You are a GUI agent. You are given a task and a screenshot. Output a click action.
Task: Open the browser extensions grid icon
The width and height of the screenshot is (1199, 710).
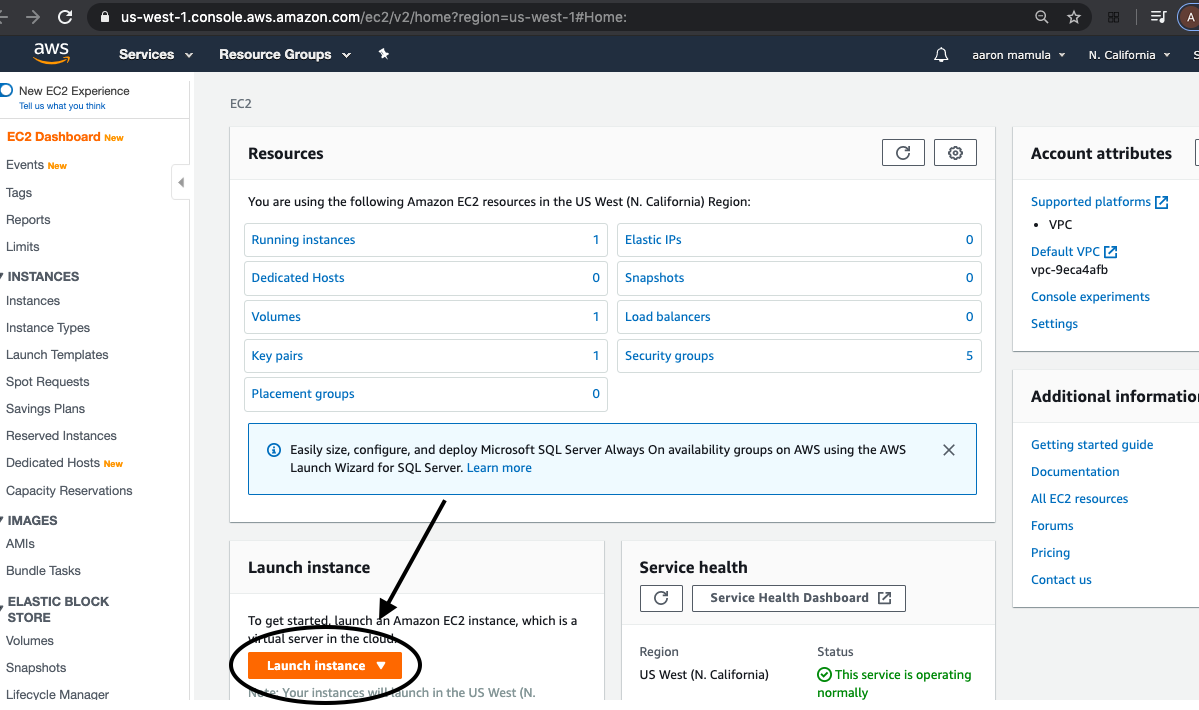point(1113,17)
